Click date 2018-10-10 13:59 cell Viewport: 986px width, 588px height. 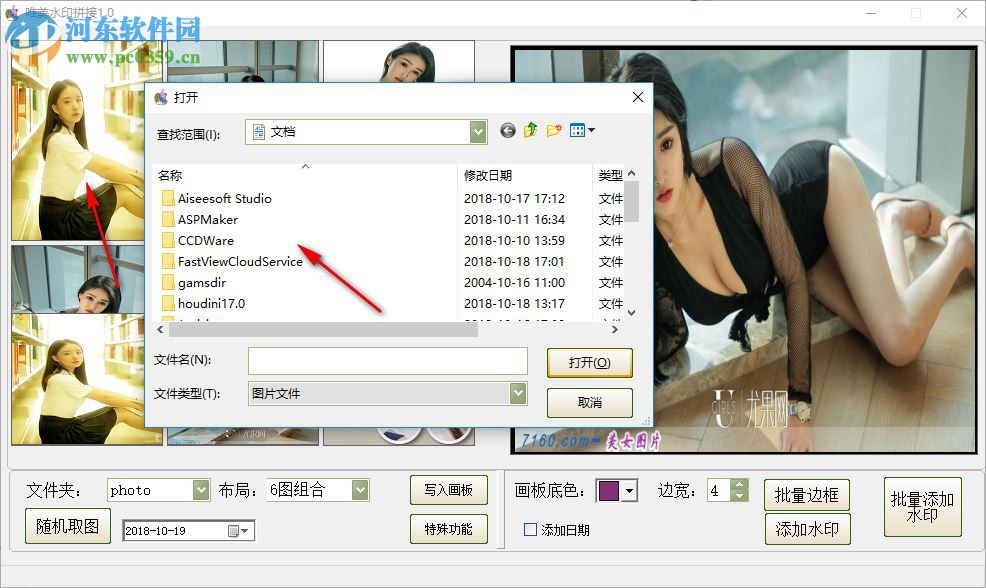[x=514, y=241]
